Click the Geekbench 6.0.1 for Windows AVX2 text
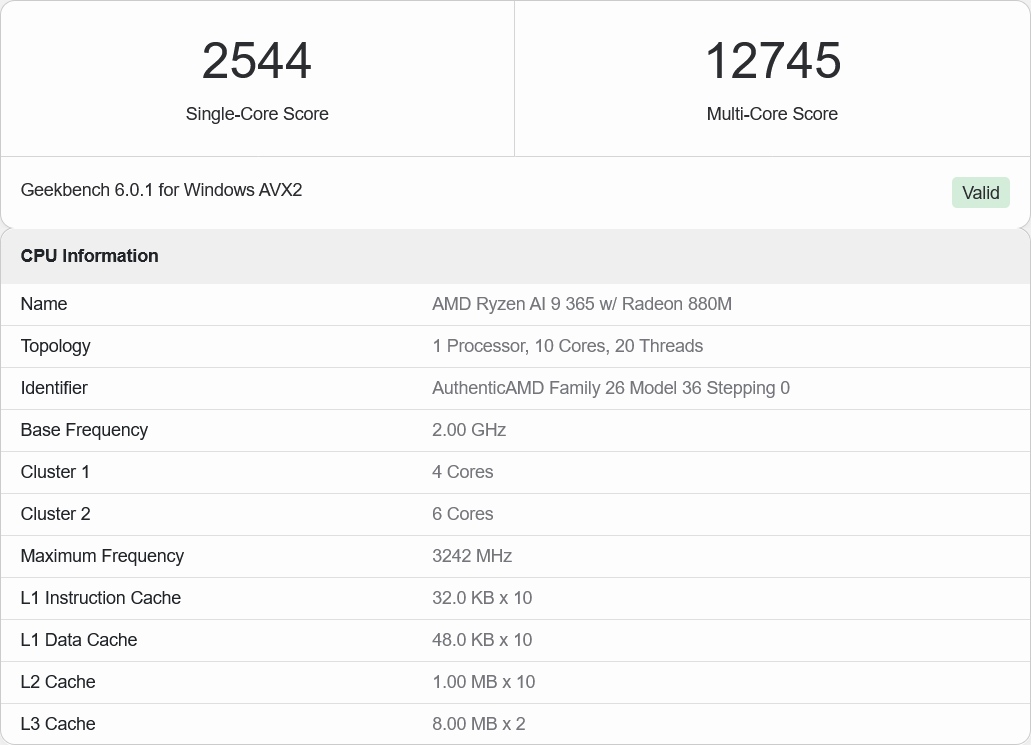This screenshot has height=745, width=1031. click(161, 190)
